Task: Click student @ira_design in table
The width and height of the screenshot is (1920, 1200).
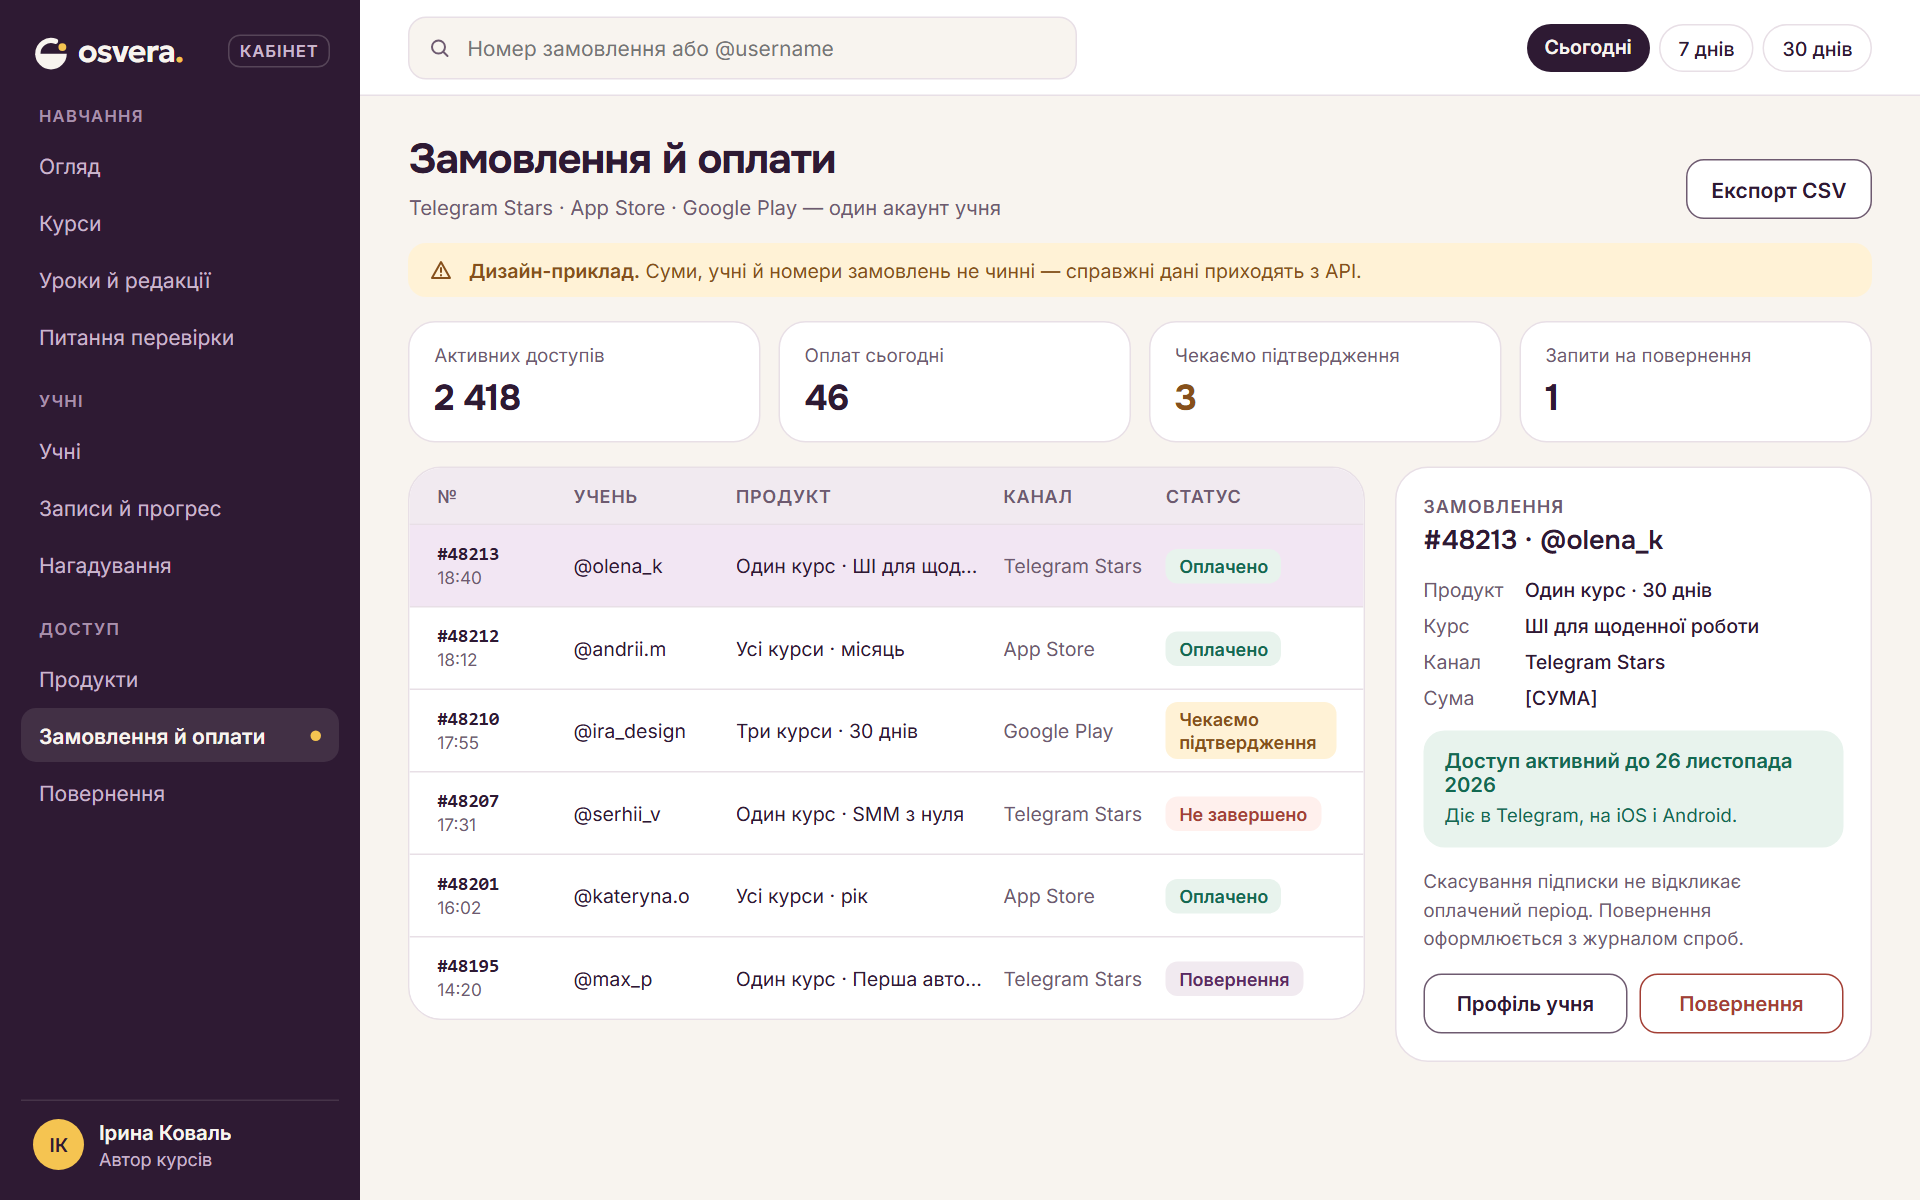Action: point(629,731)
